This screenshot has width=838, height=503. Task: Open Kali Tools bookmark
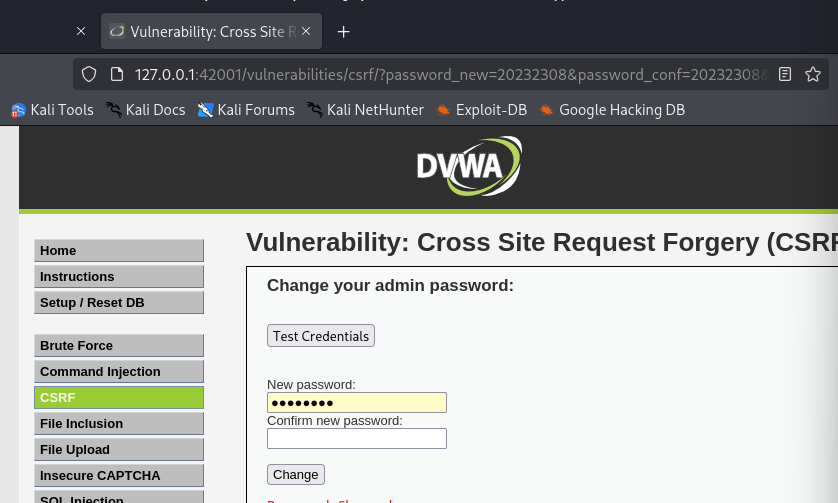(x=52, y=110)
